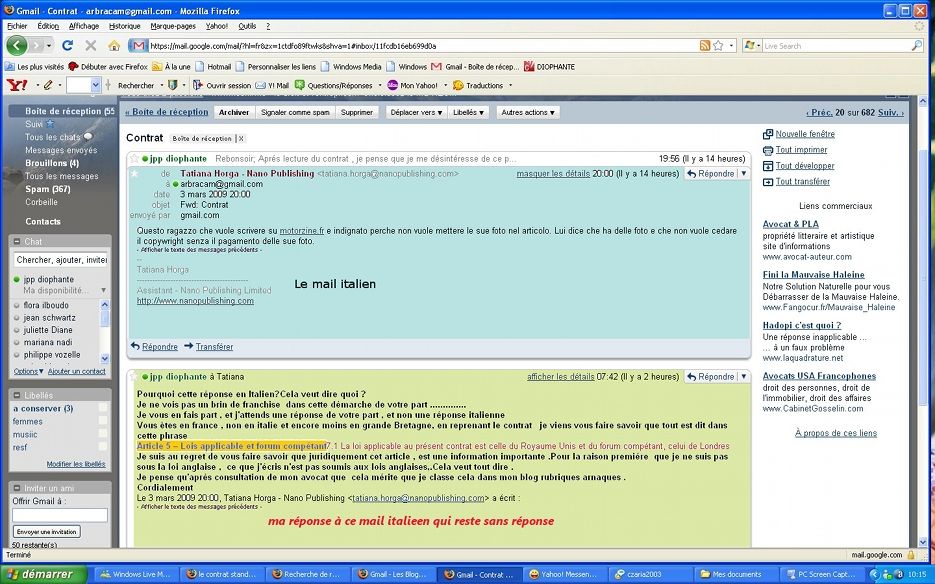Viewport: 935px width, 584px height.
Task: Click the Tout développer icon
Action: 768,166
